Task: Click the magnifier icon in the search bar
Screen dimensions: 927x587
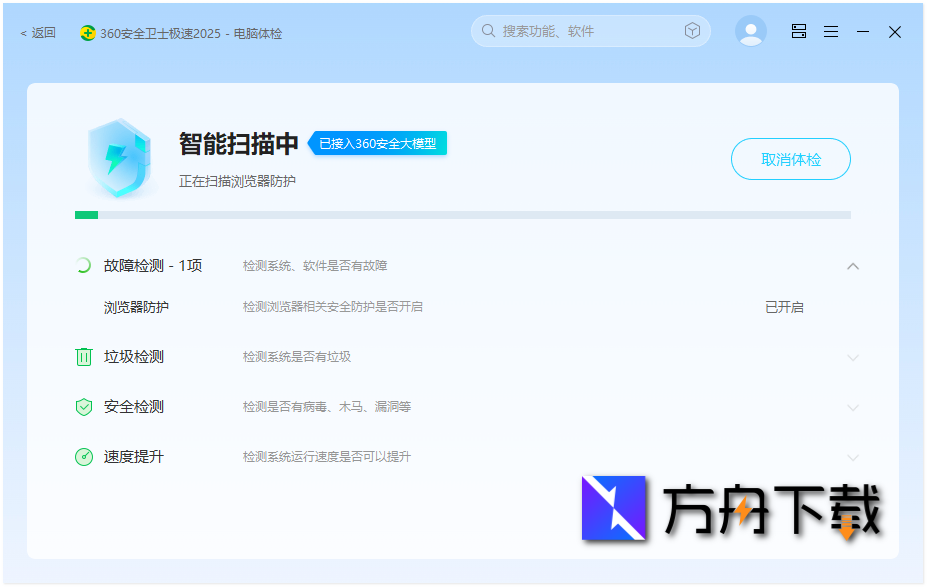Action: [487, 30]
